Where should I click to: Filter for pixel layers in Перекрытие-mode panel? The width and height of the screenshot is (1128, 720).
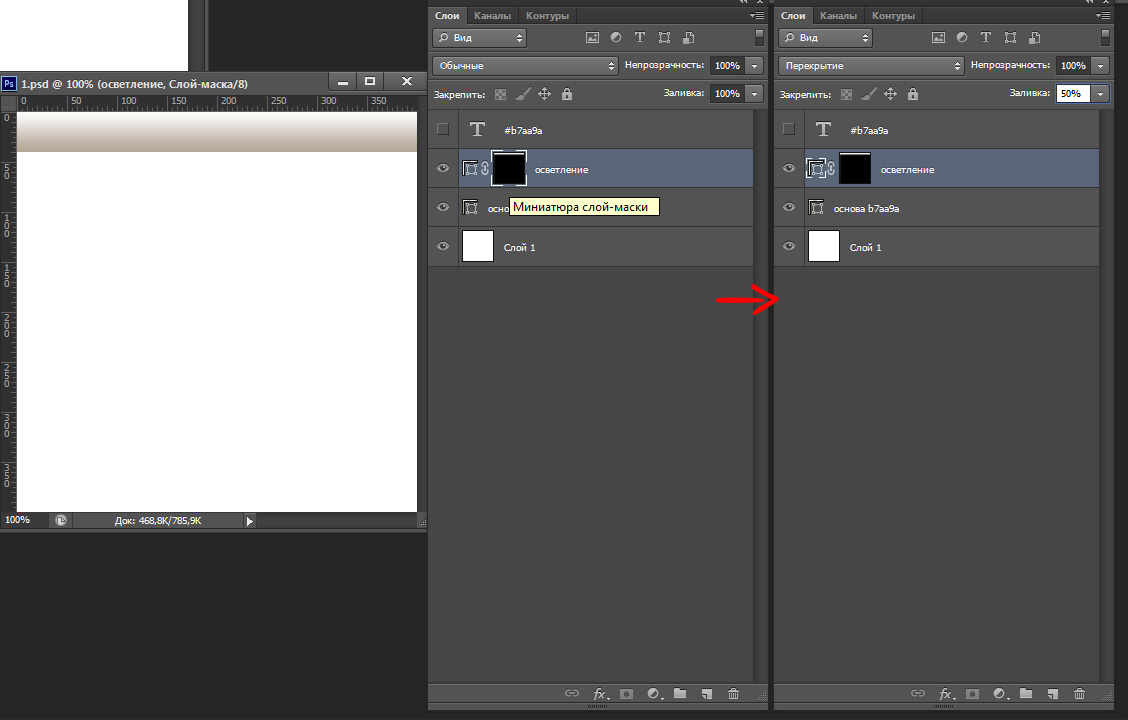(x=938, y=37)
